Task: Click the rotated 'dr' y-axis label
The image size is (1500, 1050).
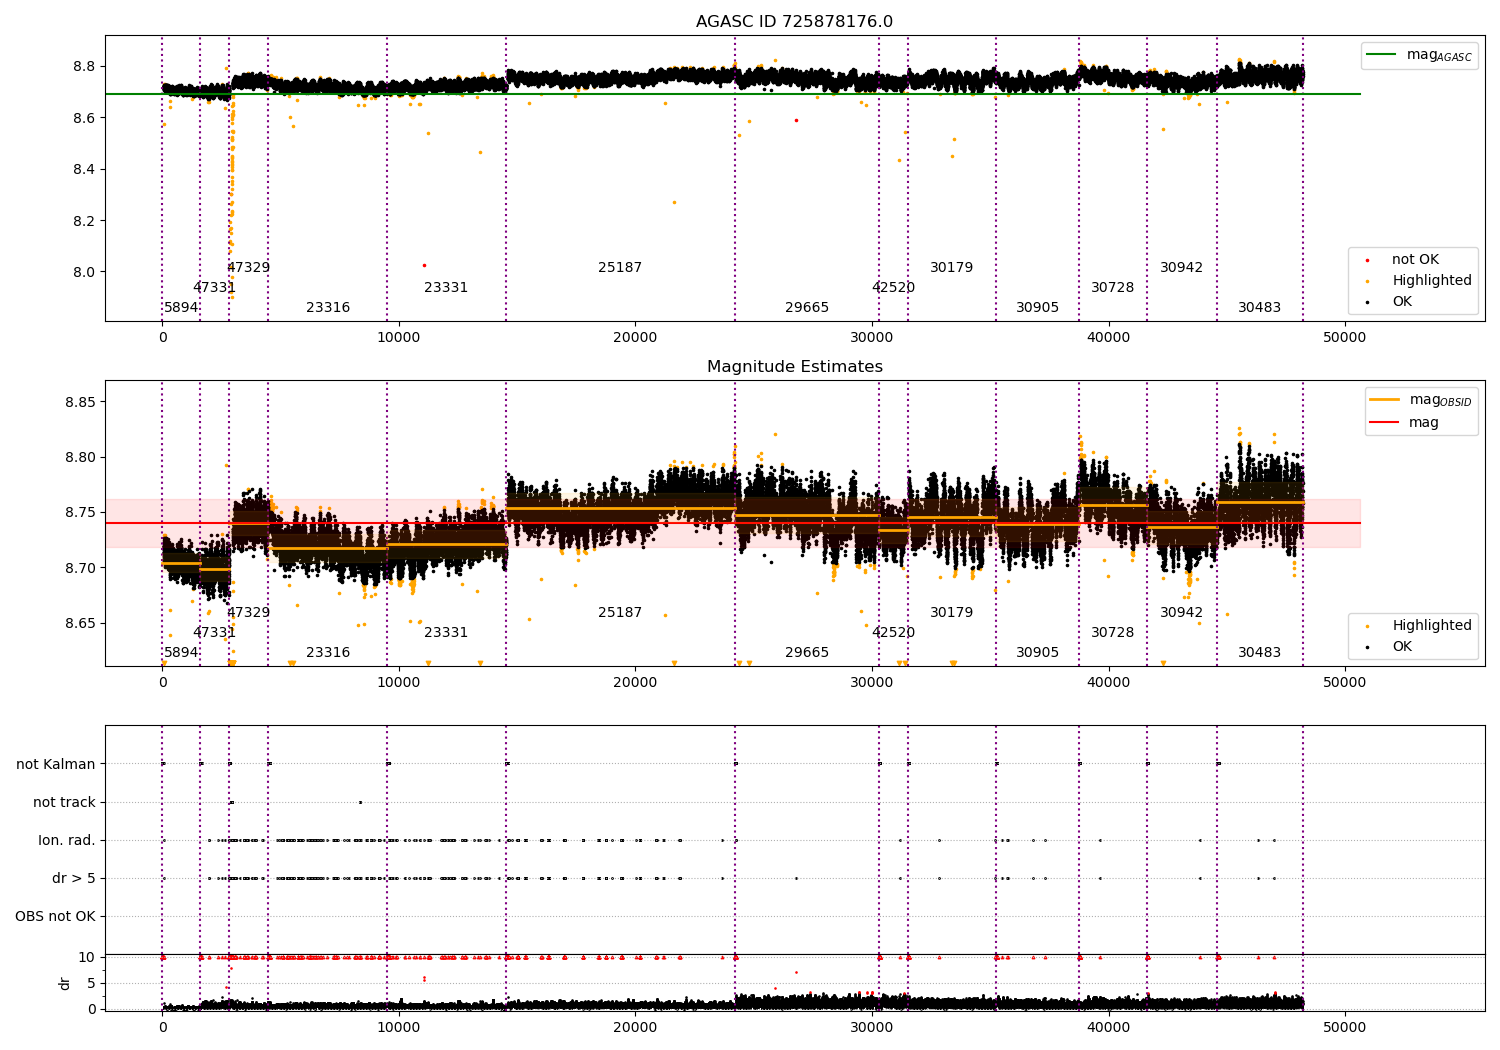Action: (65, 983)
